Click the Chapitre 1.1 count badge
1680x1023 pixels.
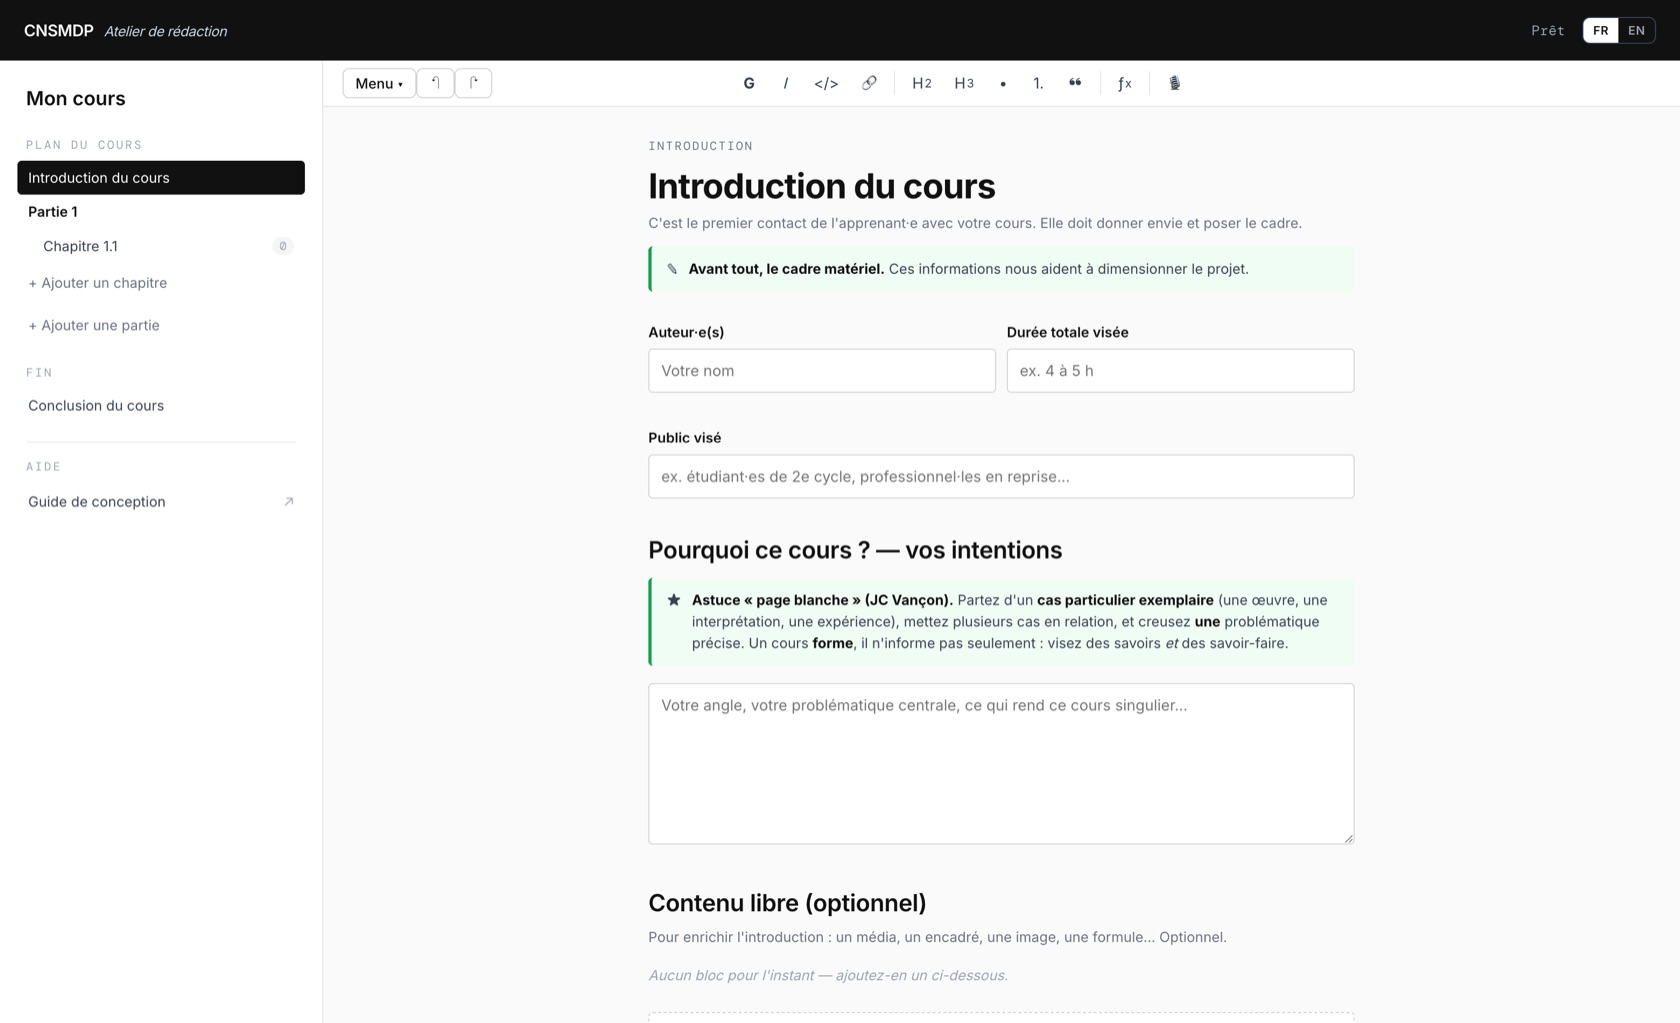click(x=283, y=246)
